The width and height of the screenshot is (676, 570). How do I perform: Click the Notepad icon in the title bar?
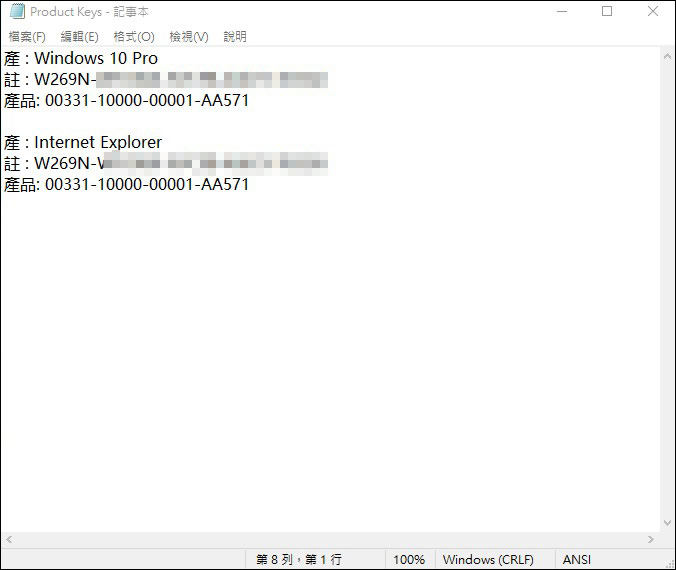[16, 12]
